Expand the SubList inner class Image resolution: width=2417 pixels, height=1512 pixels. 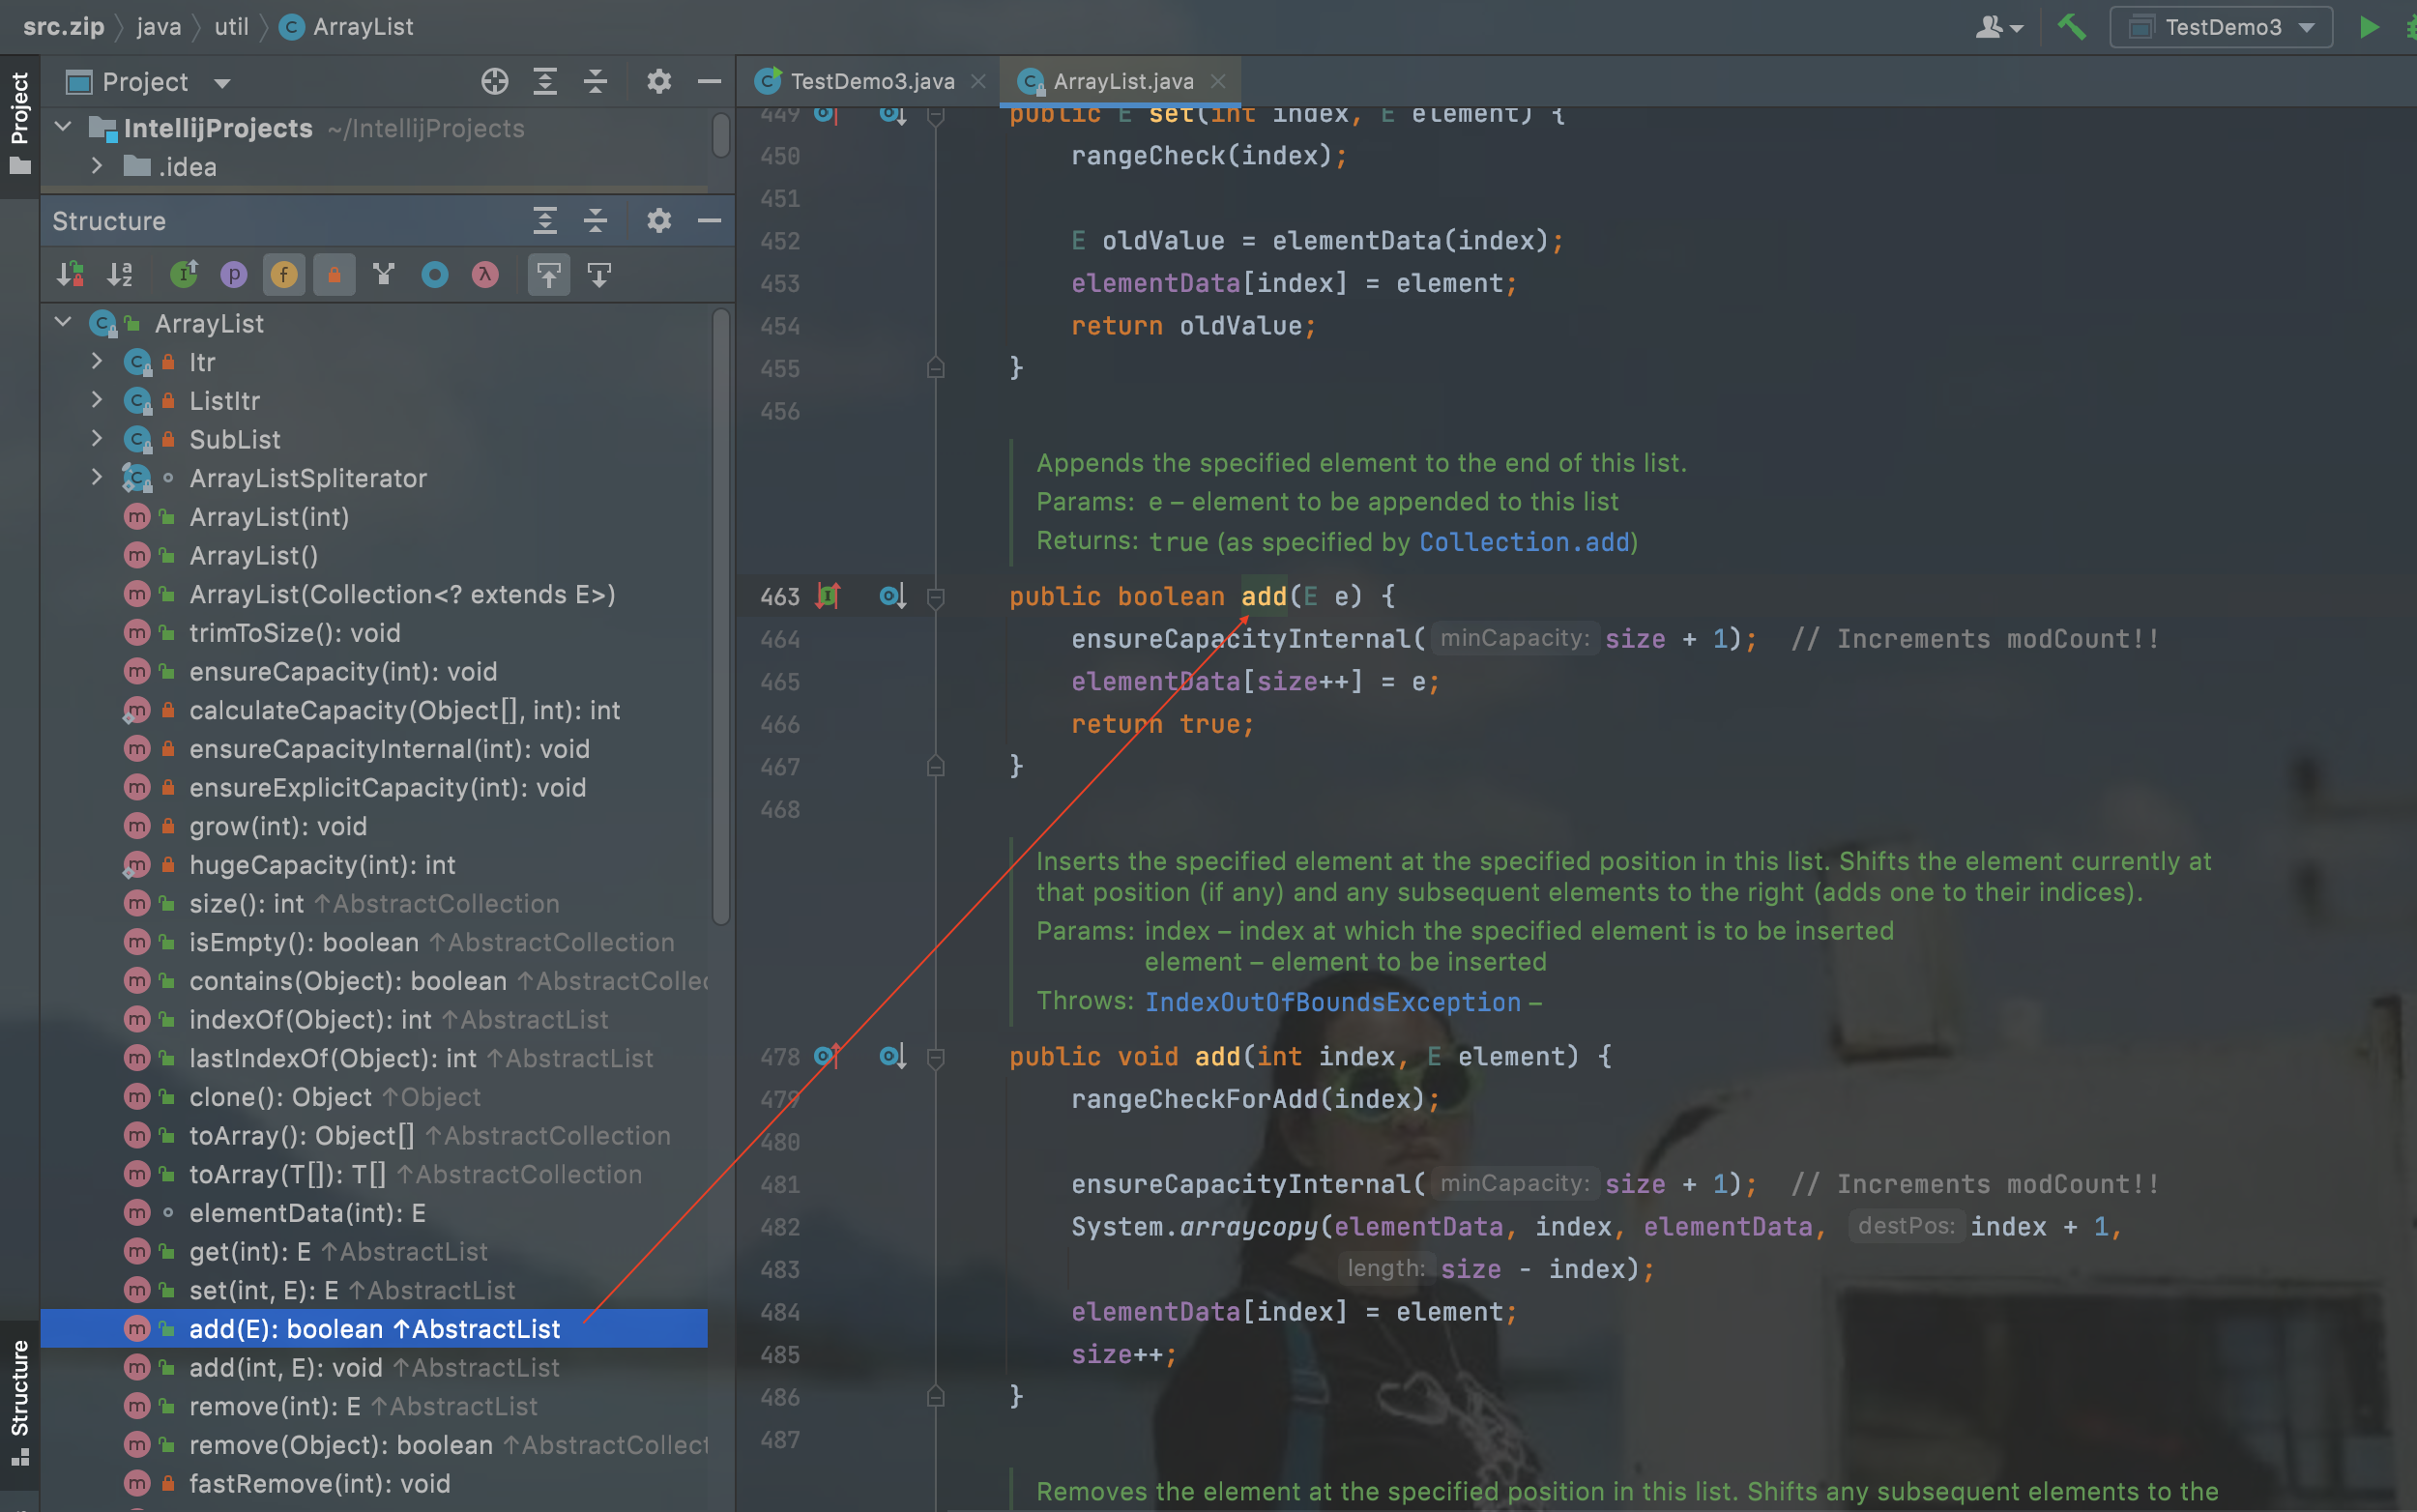click(97, 438)
